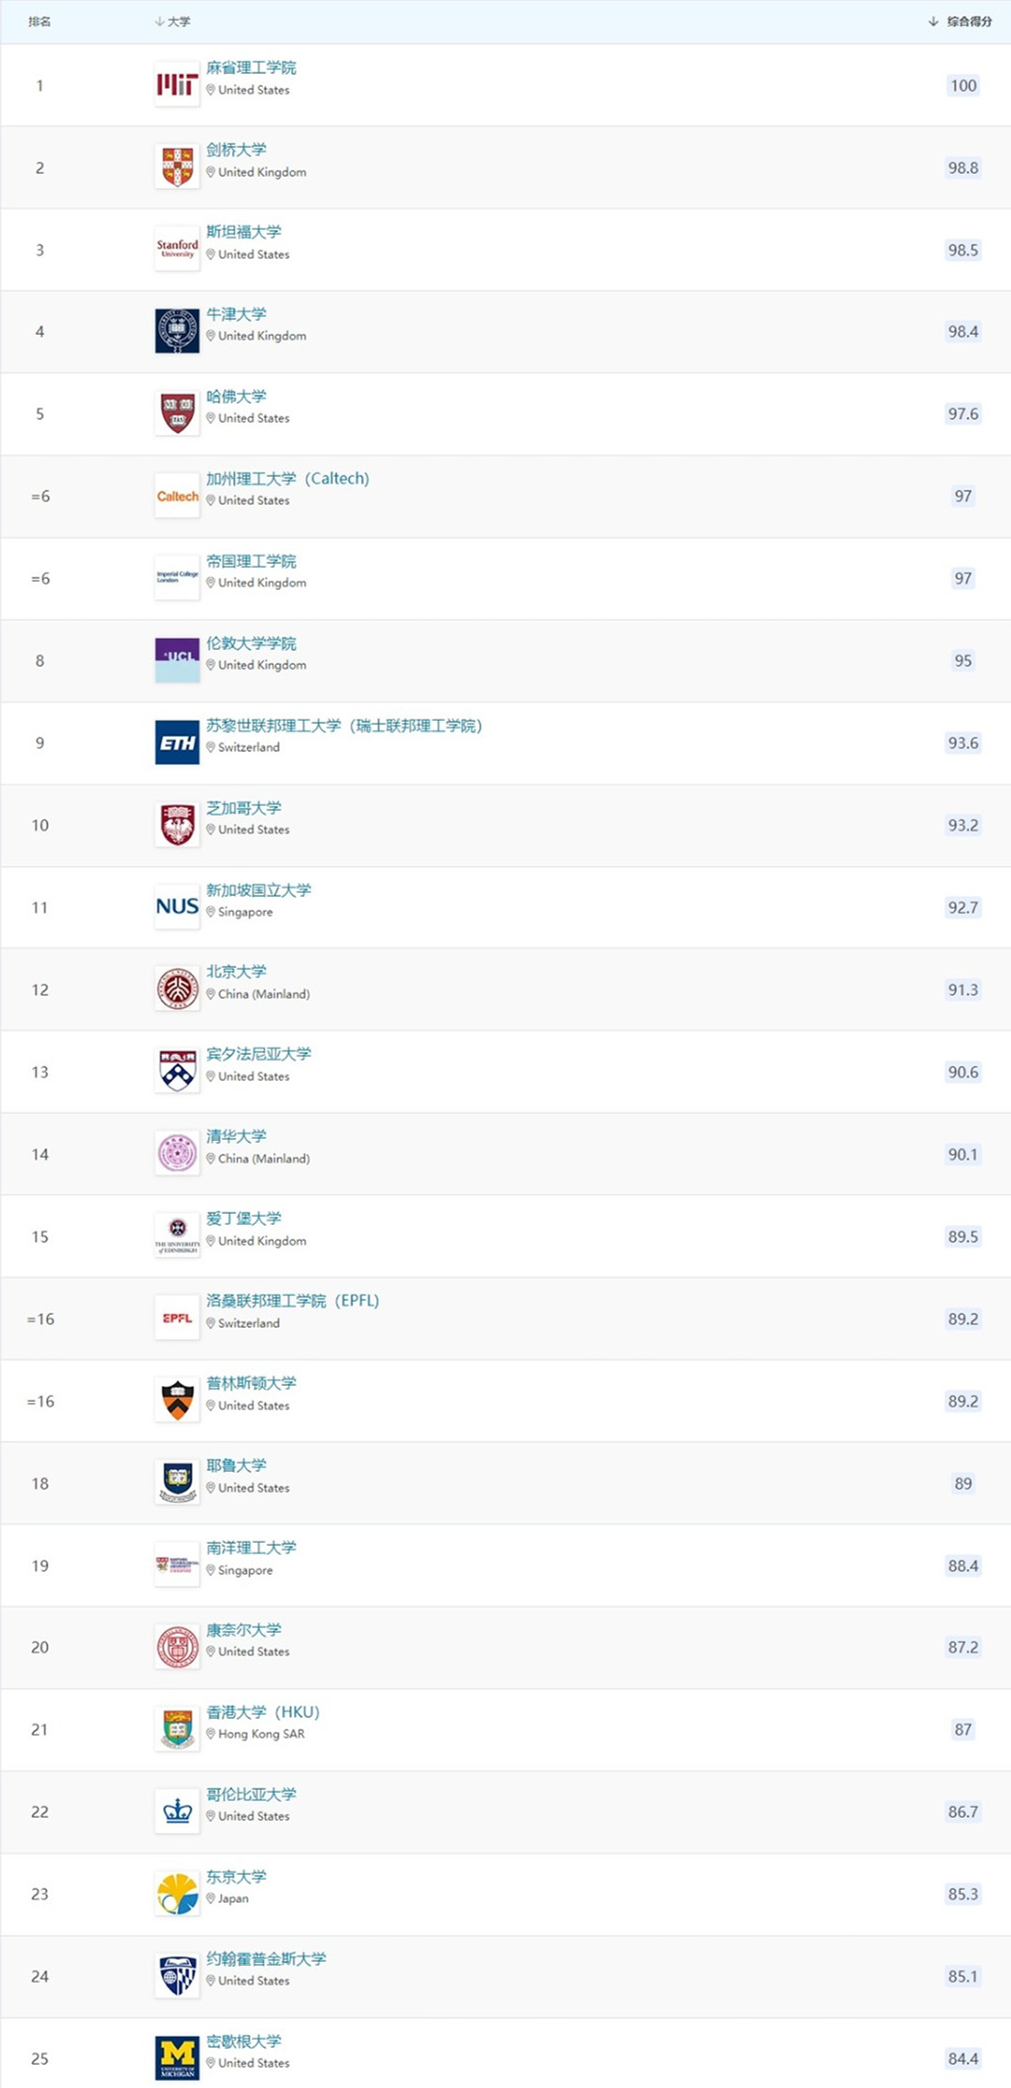The width and height of the screenshot is (1011, 2088).
Task: Click the University of Michigan M logo
Action: tap(177, 2058)
